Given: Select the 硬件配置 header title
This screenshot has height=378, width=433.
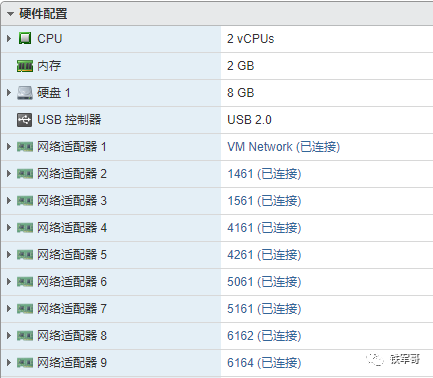Looking at the screenshot, I should click(43, 14).
